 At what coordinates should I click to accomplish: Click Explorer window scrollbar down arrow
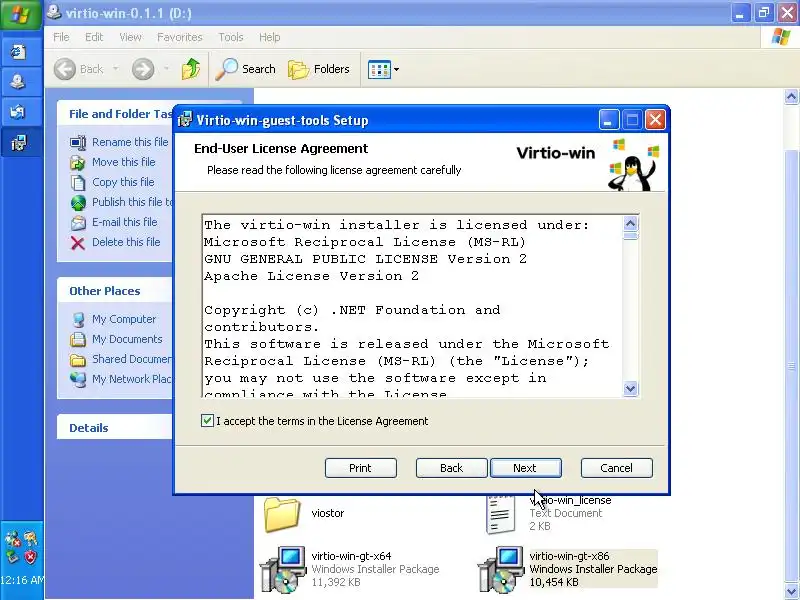pyautogui.click(x=791, y=591)
